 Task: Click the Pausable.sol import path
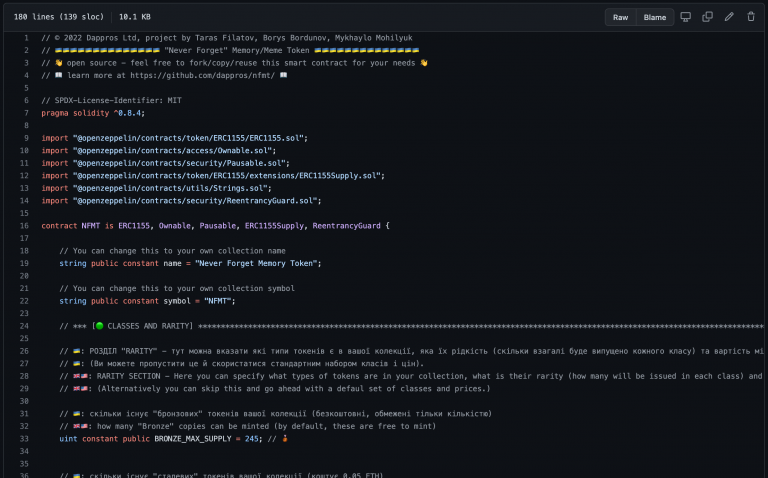pyautogui.click(x=179, y=163)
